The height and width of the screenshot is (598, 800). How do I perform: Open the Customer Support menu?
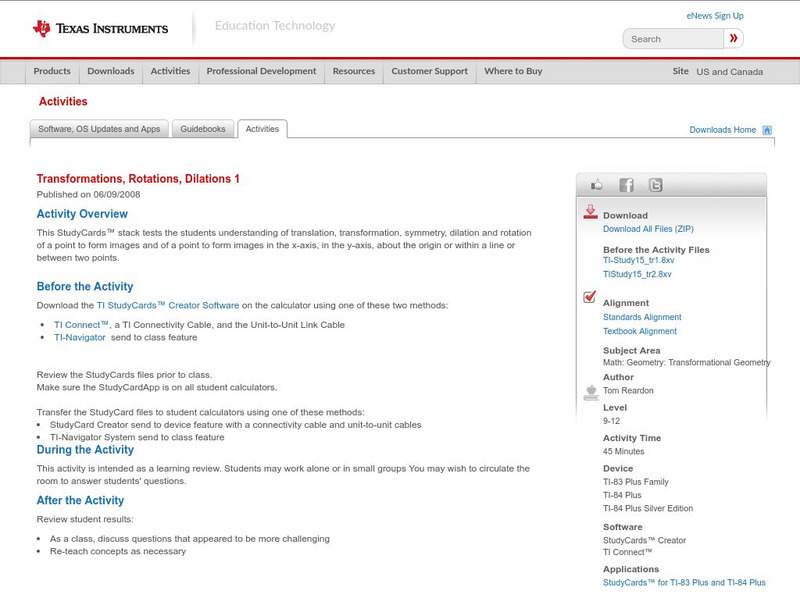click(x=430, y=71)
